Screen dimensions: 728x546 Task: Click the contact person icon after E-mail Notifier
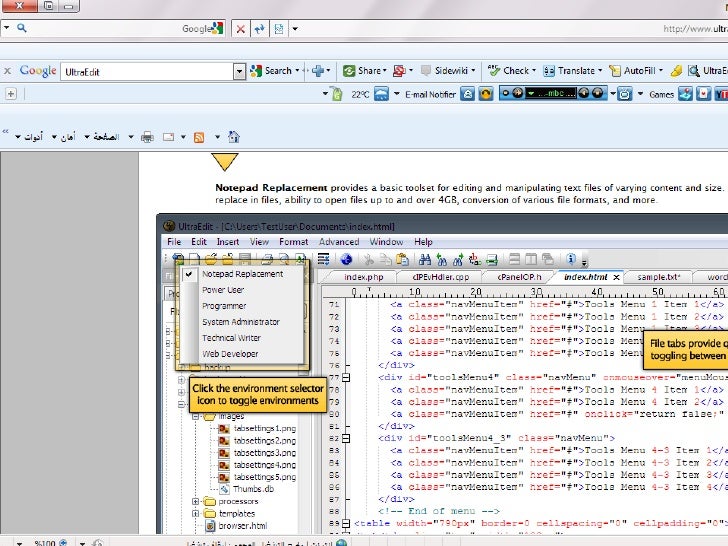(x=468, y=94)
